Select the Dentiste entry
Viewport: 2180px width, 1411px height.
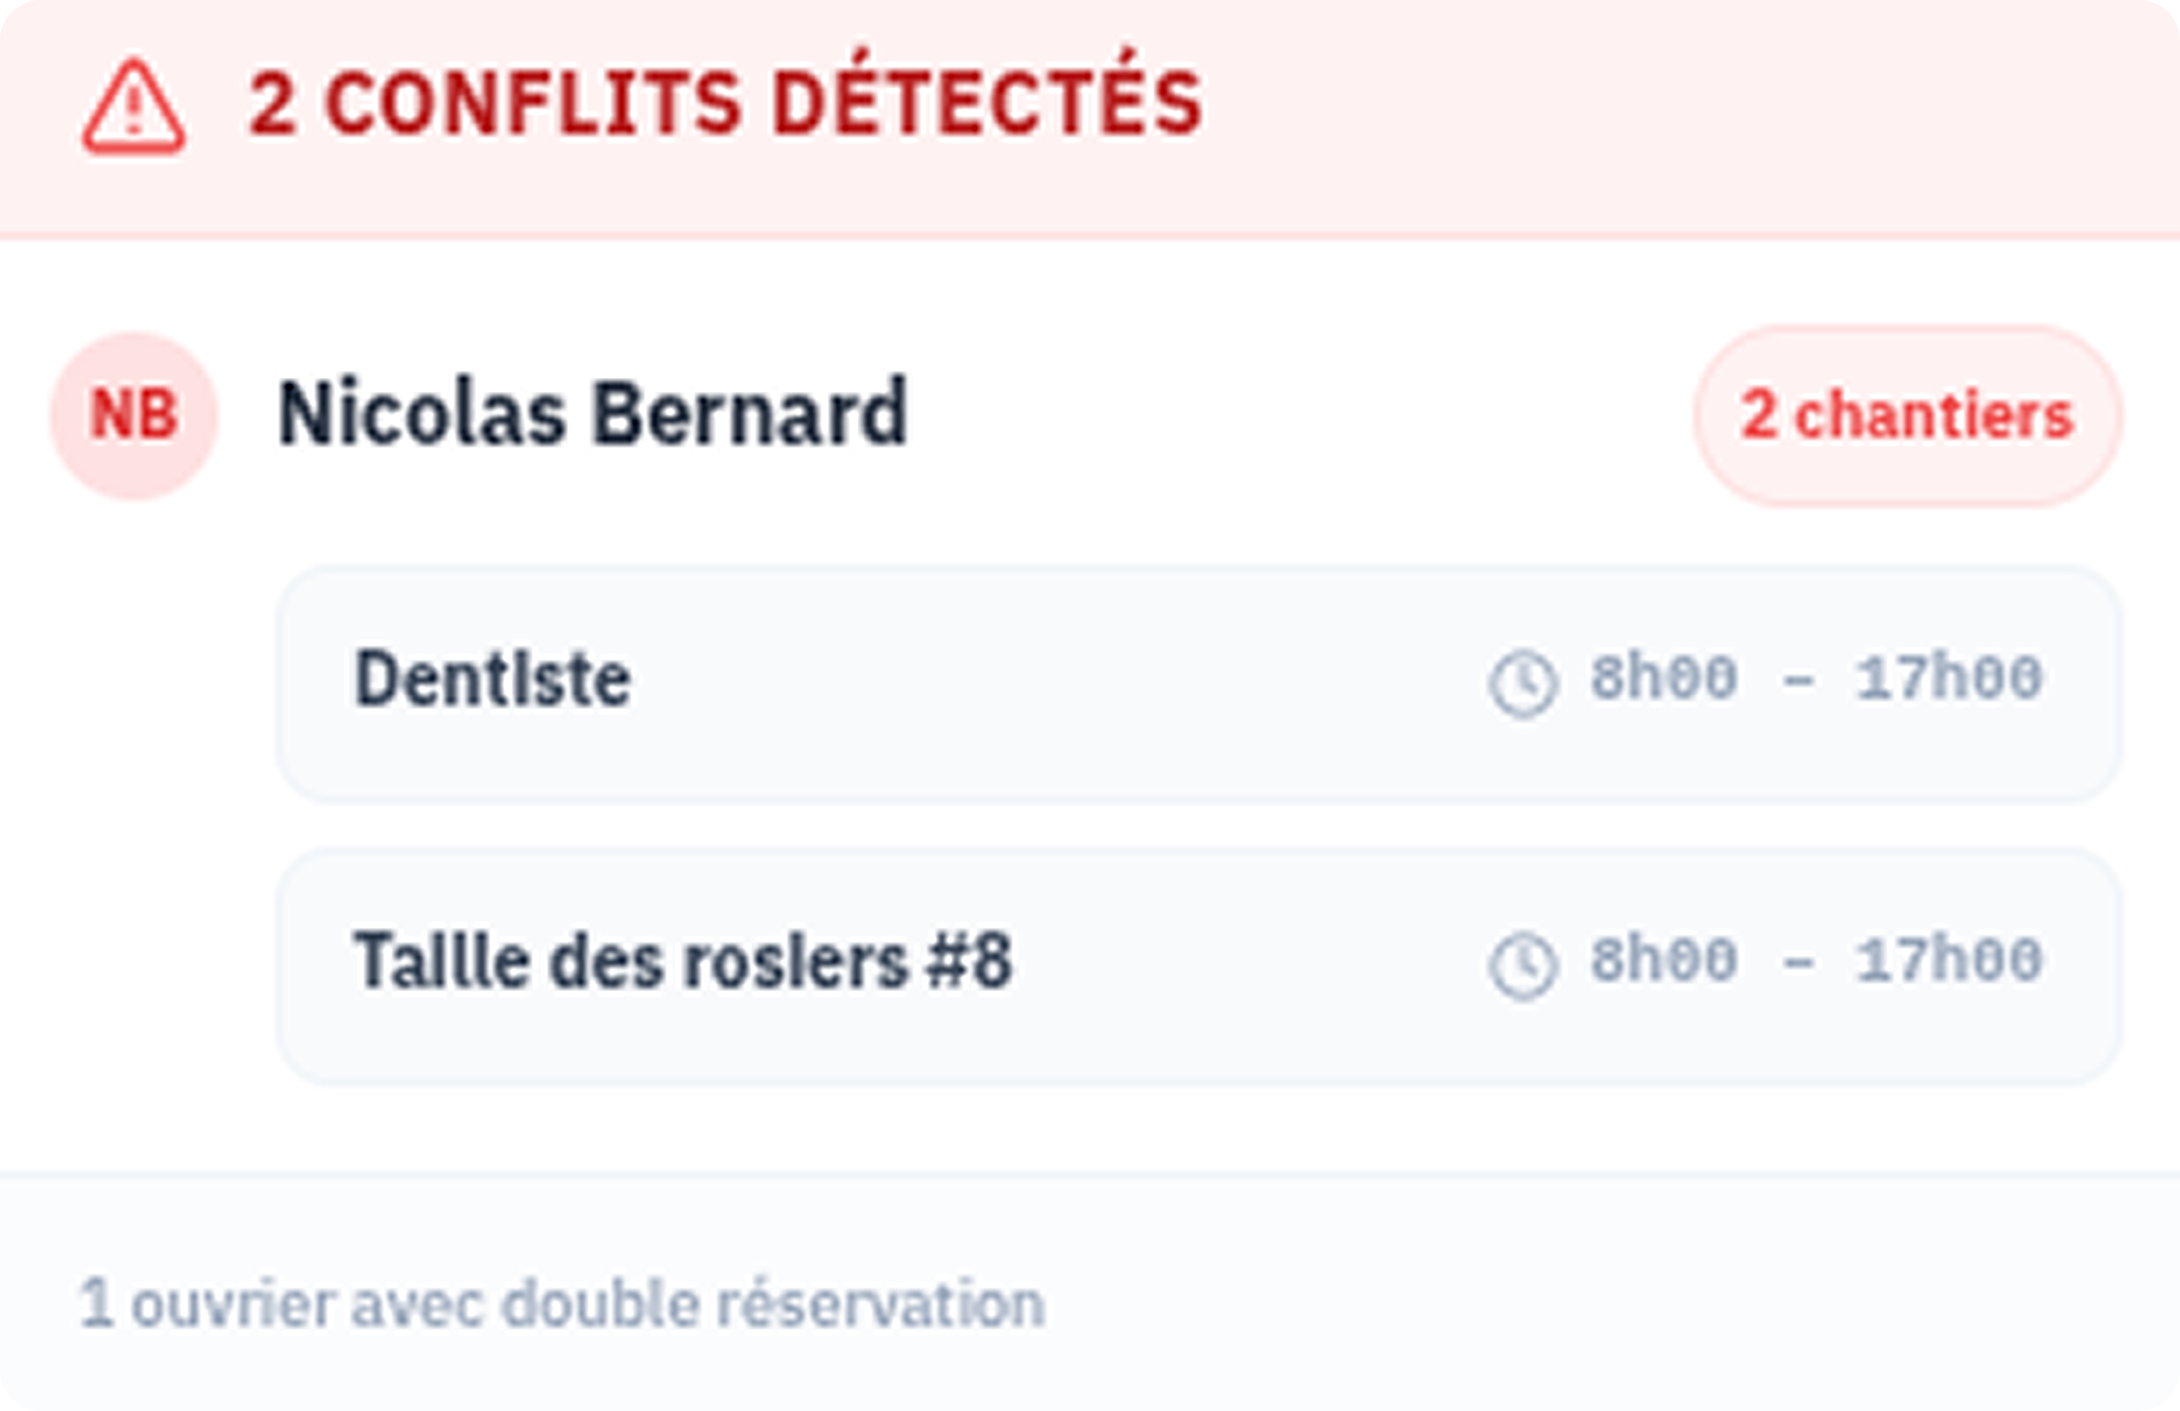[495, 680]
